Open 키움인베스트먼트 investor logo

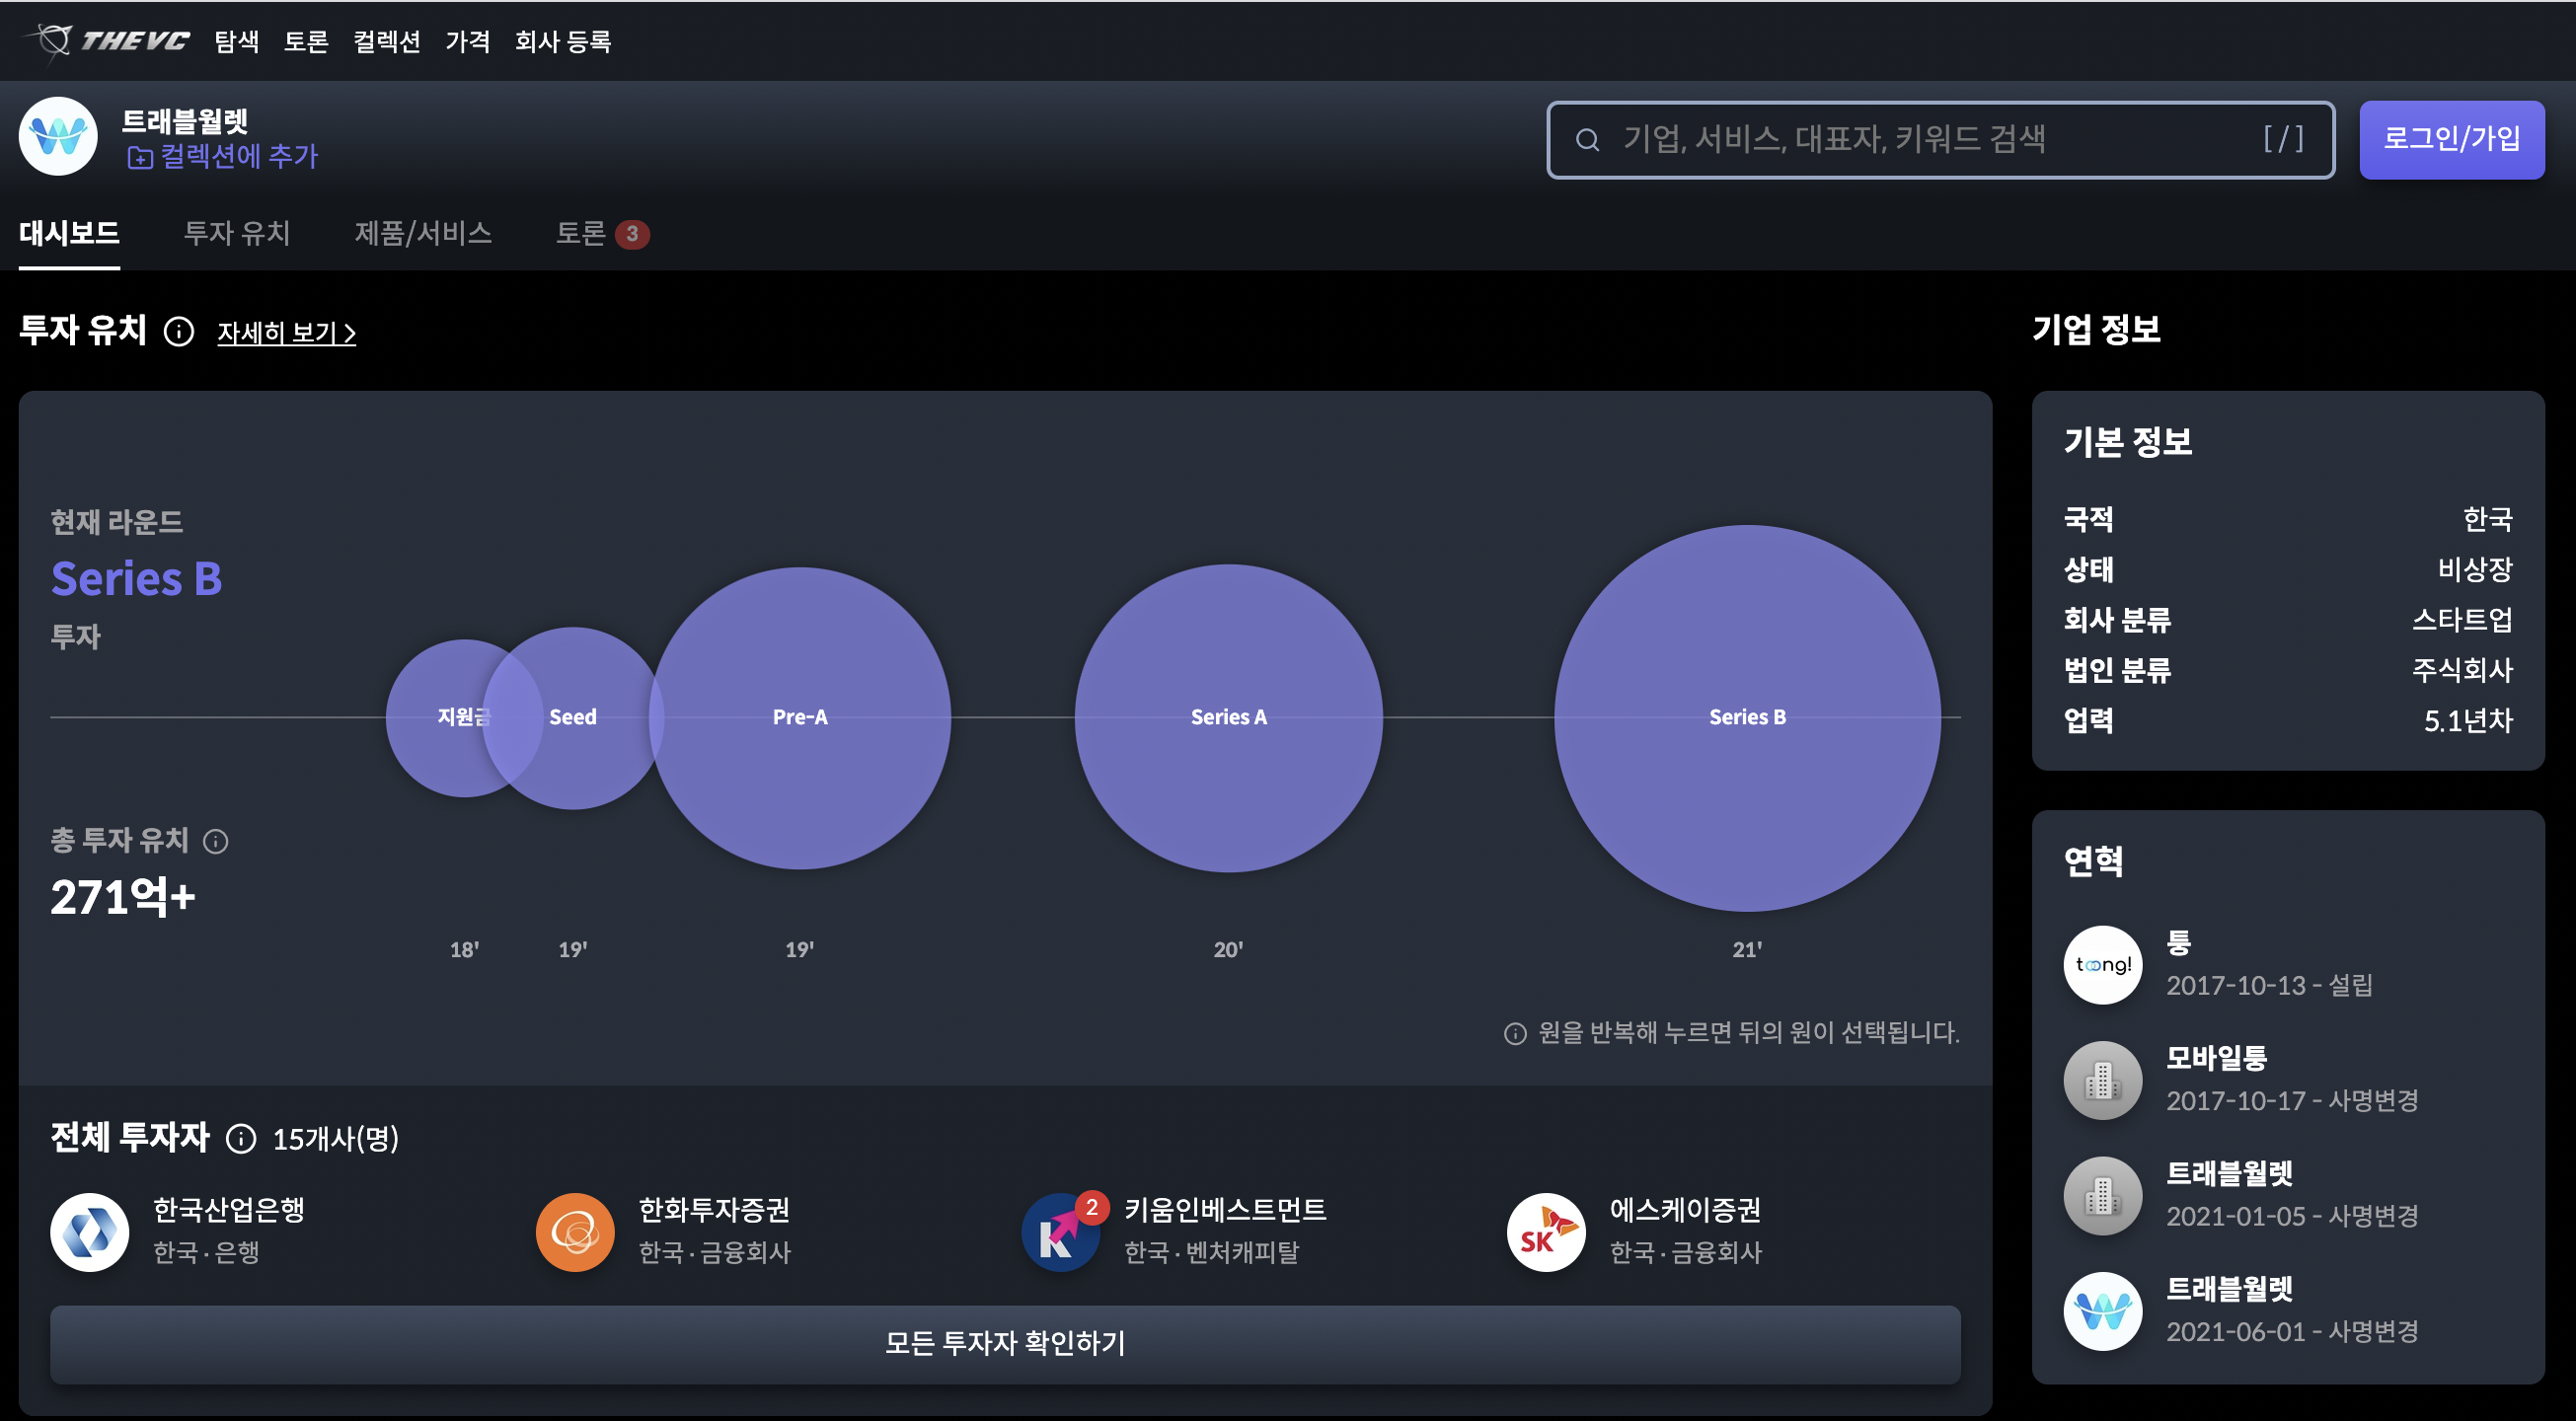(1060, 1232)
